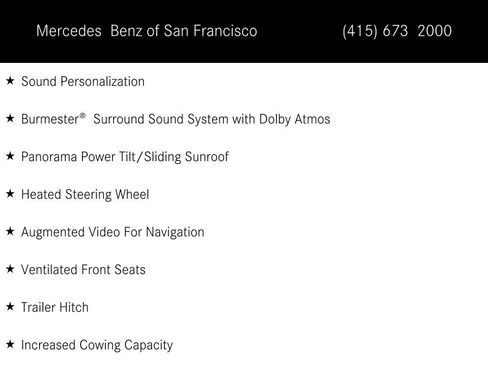Click the Ventilated Front Seats text
The width and height of the screenshot is (488, 366).
point(83,270)
